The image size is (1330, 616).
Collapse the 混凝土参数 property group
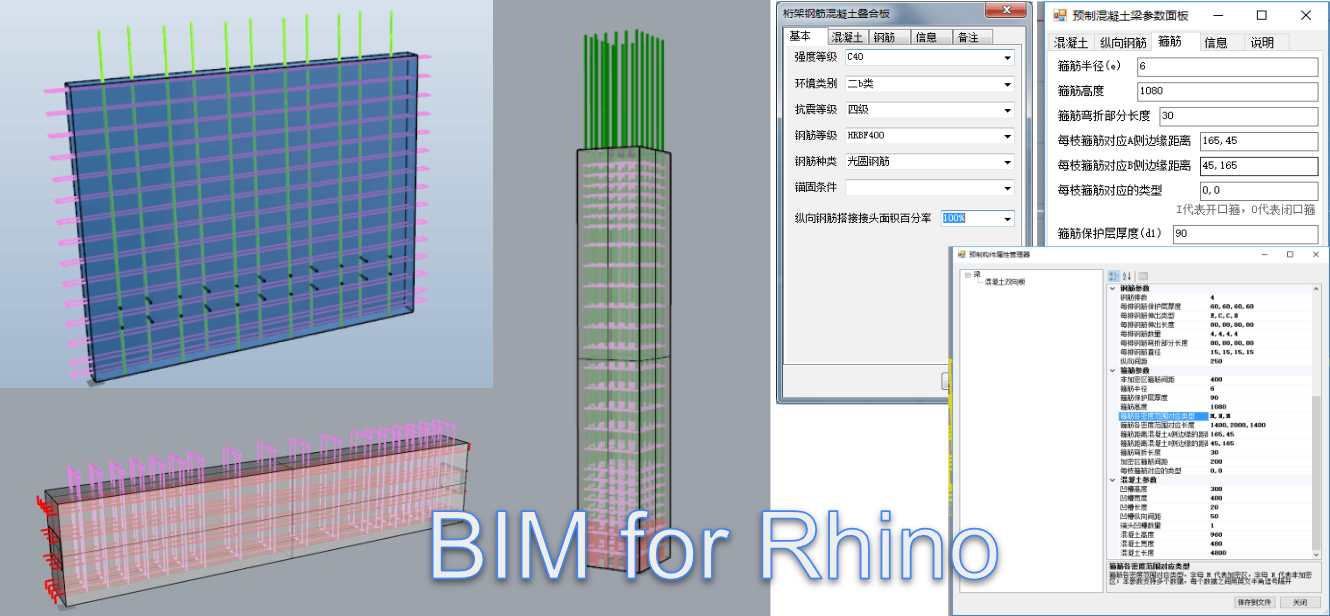(x=1112, y=481)
